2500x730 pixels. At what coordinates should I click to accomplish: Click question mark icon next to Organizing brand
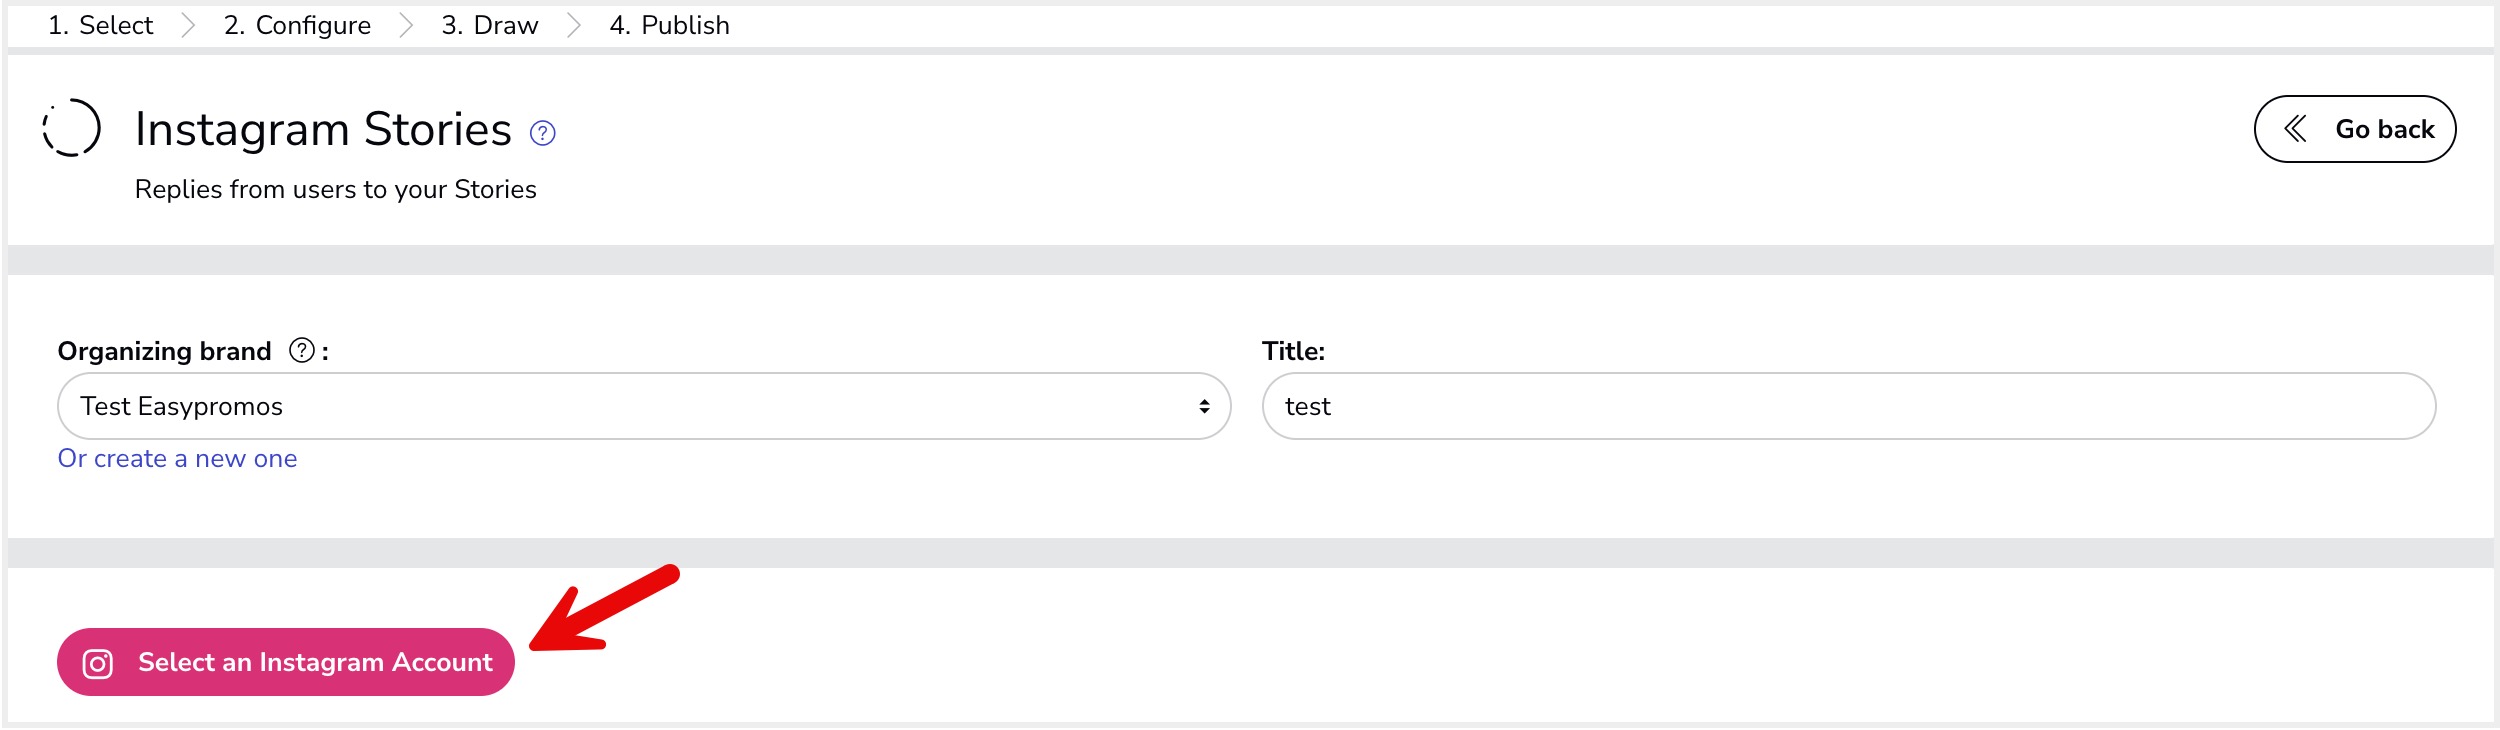coord(302,351)
